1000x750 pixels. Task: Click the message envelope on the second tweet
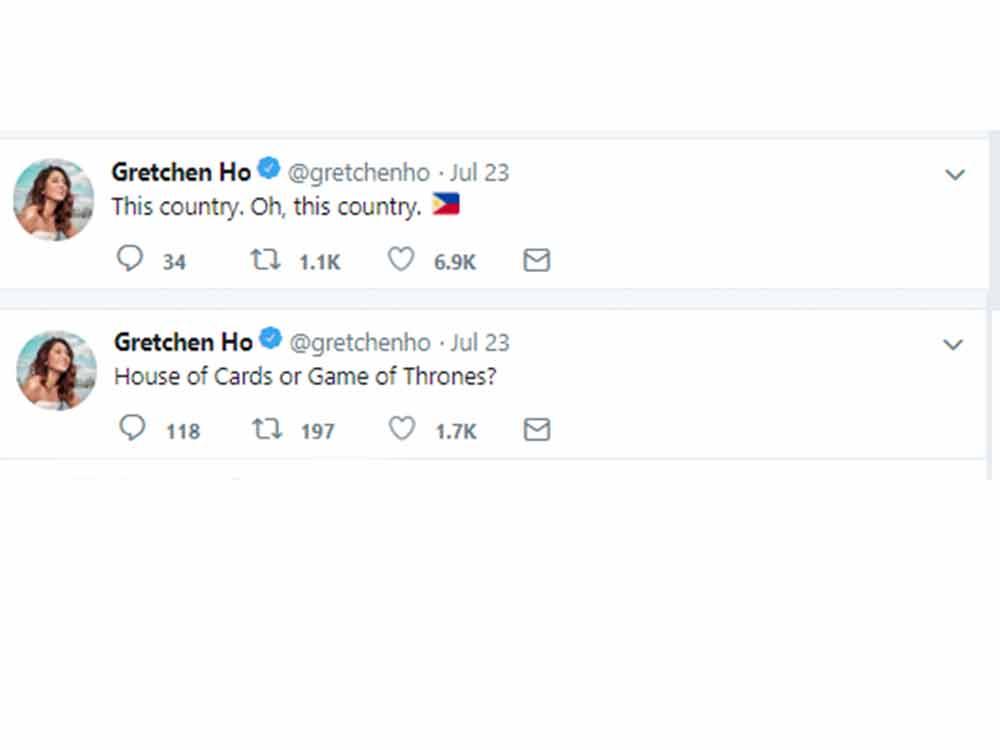click(x=536, y=430)
